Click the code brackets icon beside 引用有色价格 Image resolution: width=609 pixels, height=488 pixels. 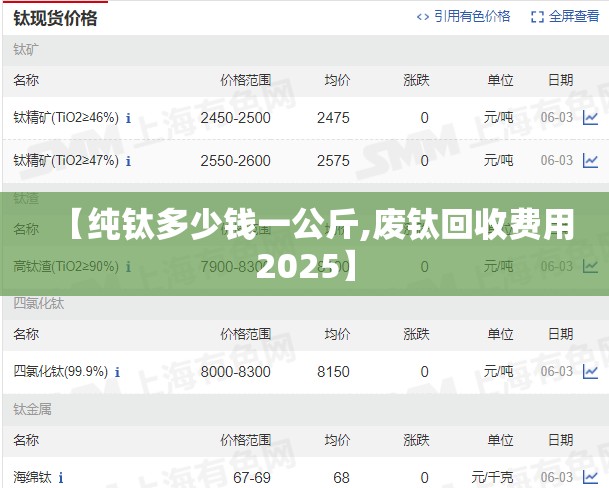tap(423, 17)
